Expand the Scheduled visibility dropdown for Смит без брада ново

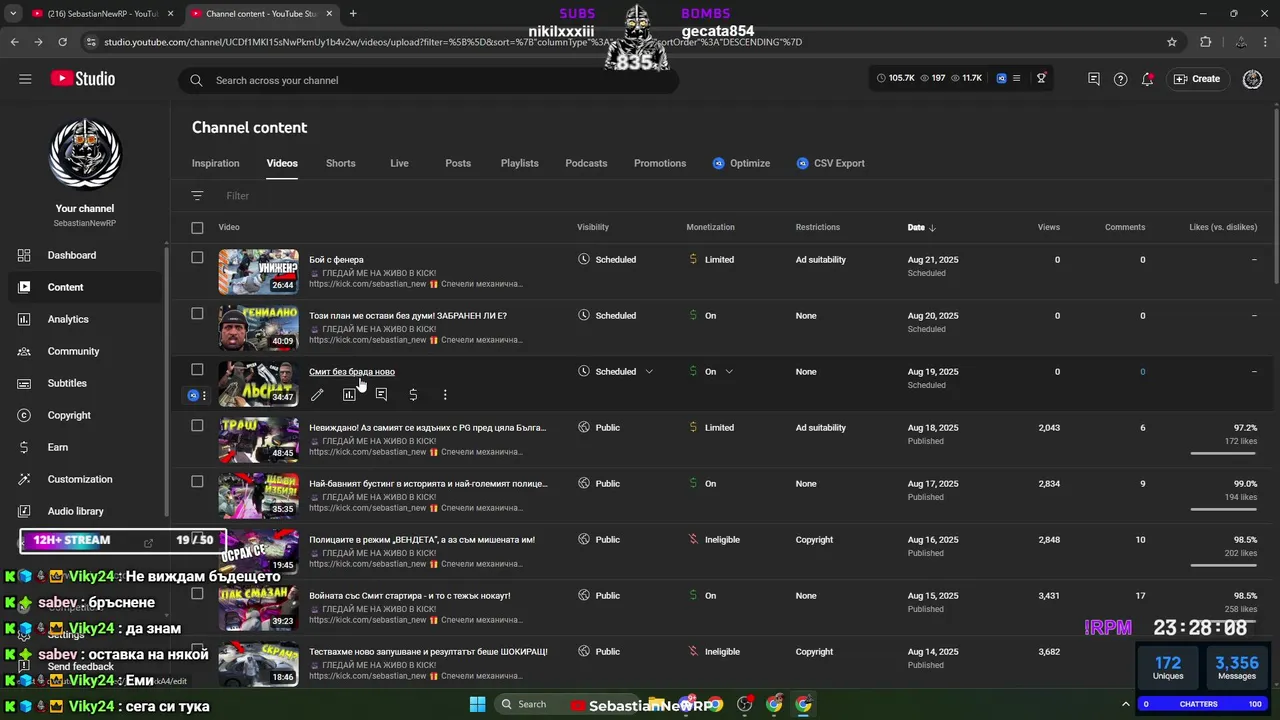tap(649, 372)
